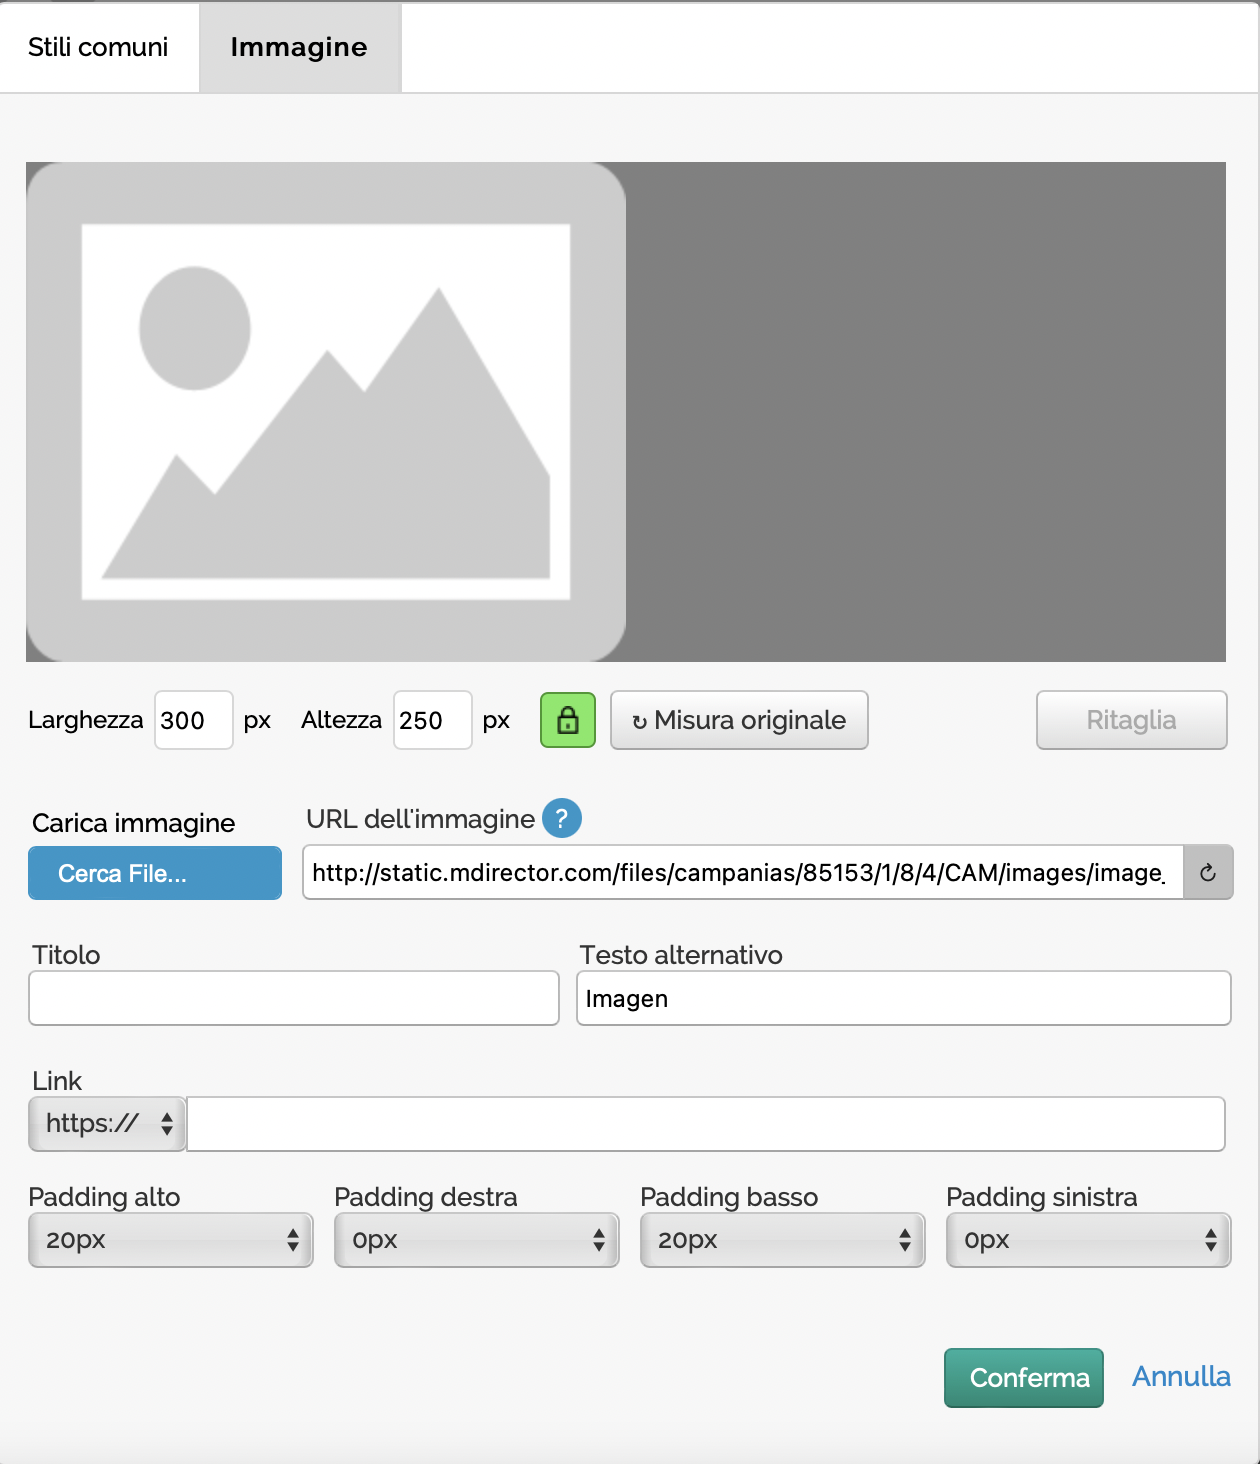Edit the Testo alternativo field
The image size is (1260, 1464).
click(903, 998)
